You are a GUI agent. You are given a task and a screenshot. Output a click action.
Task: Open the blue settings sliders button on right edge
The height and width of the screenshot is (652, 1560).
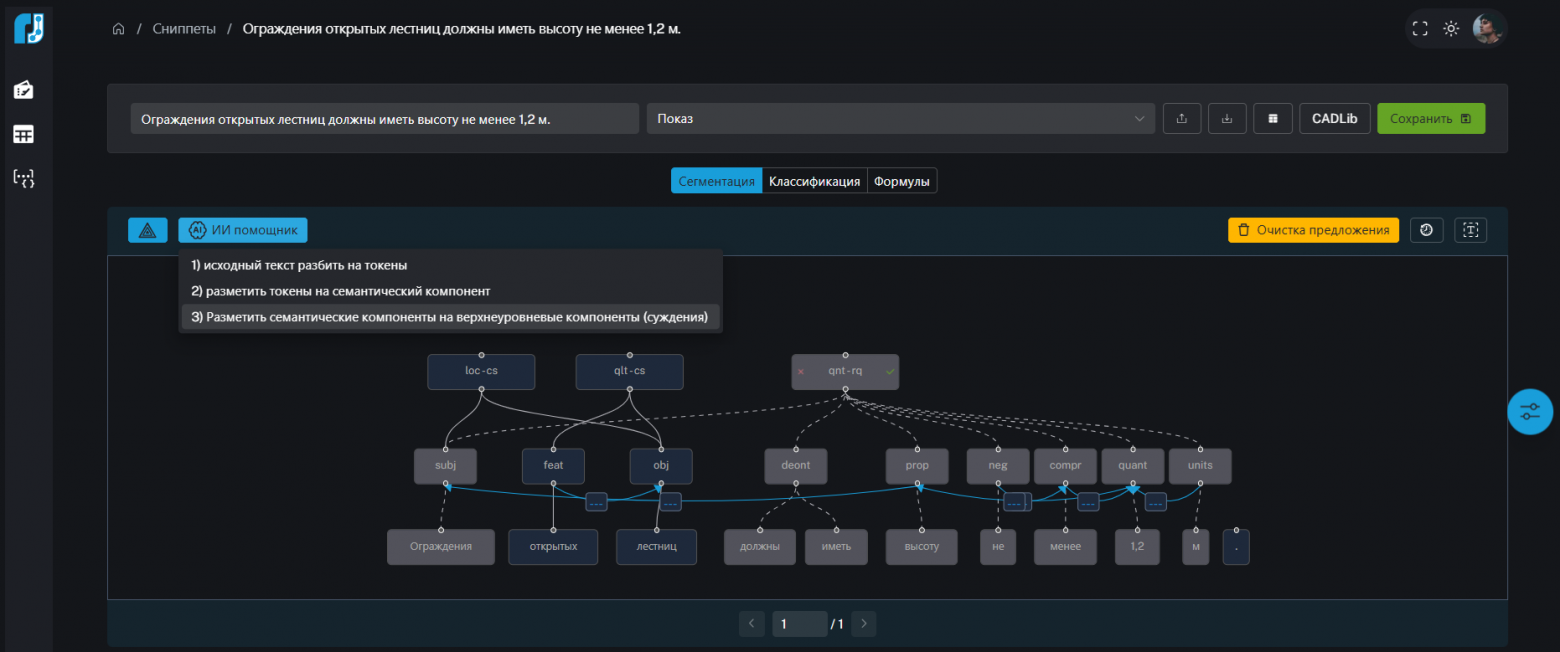tap(1530, 411)
